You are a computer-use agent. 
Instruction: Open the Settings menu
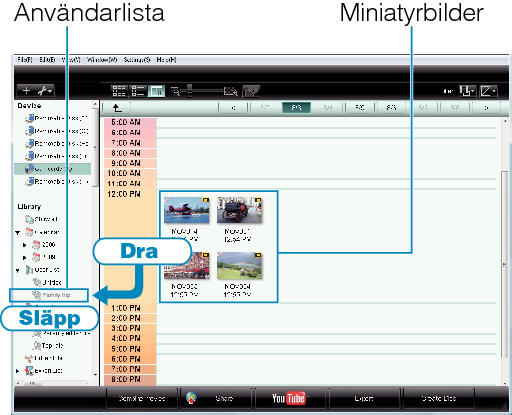(x=137, y=60)
